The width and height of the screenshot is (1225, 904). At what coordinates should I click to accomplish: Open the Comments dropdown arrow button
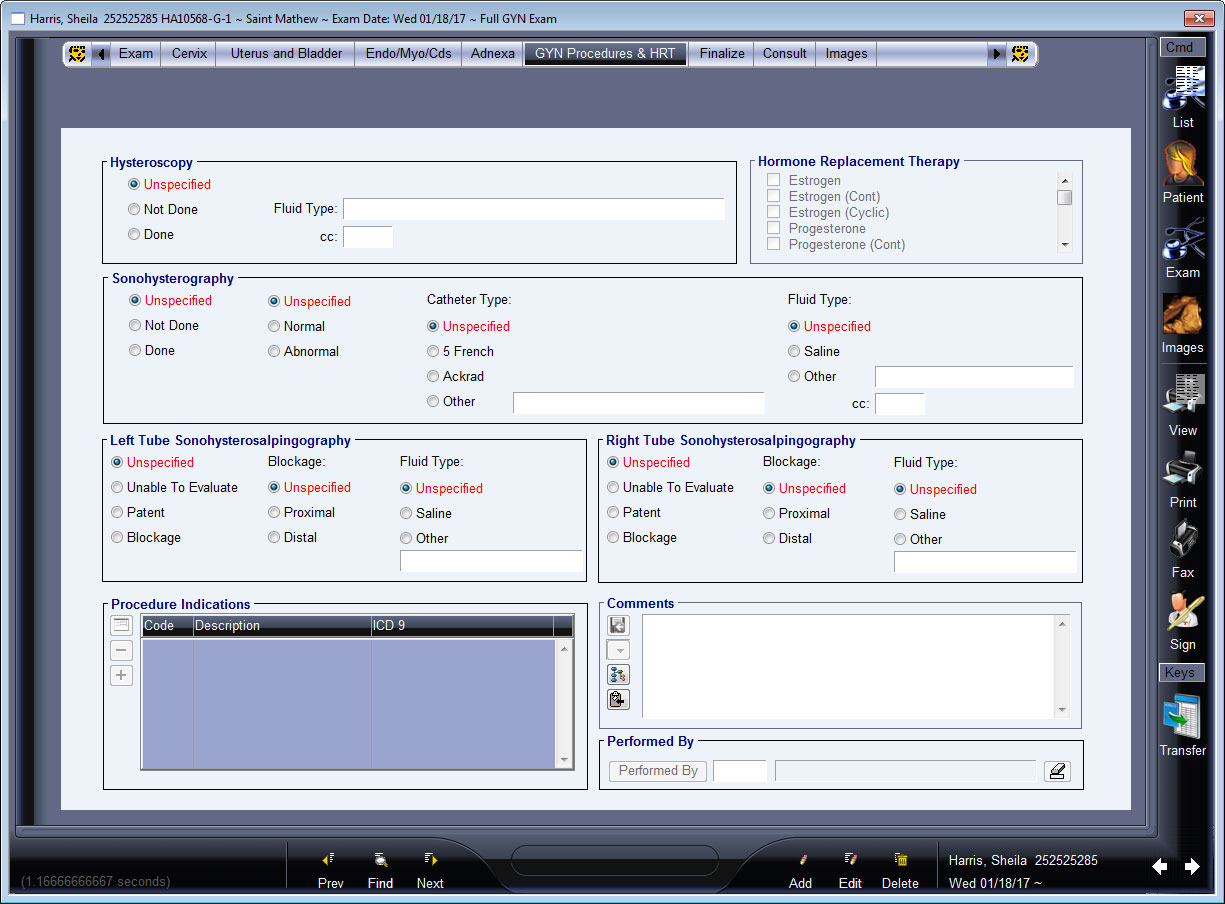click(618, 650)
